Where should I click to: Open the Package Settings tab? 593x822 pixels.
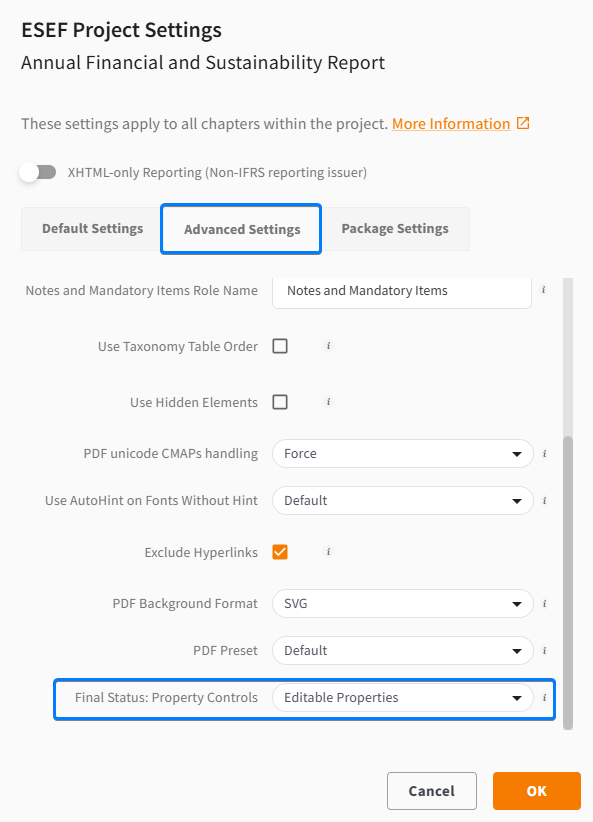point(395,229)
